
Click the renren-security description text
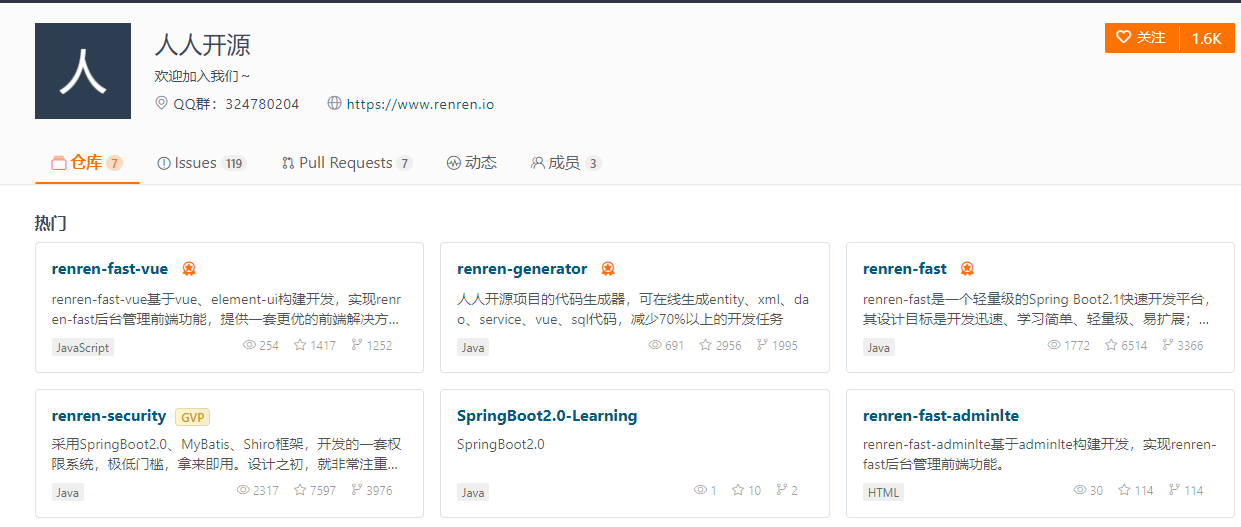[x=227, y=454]
